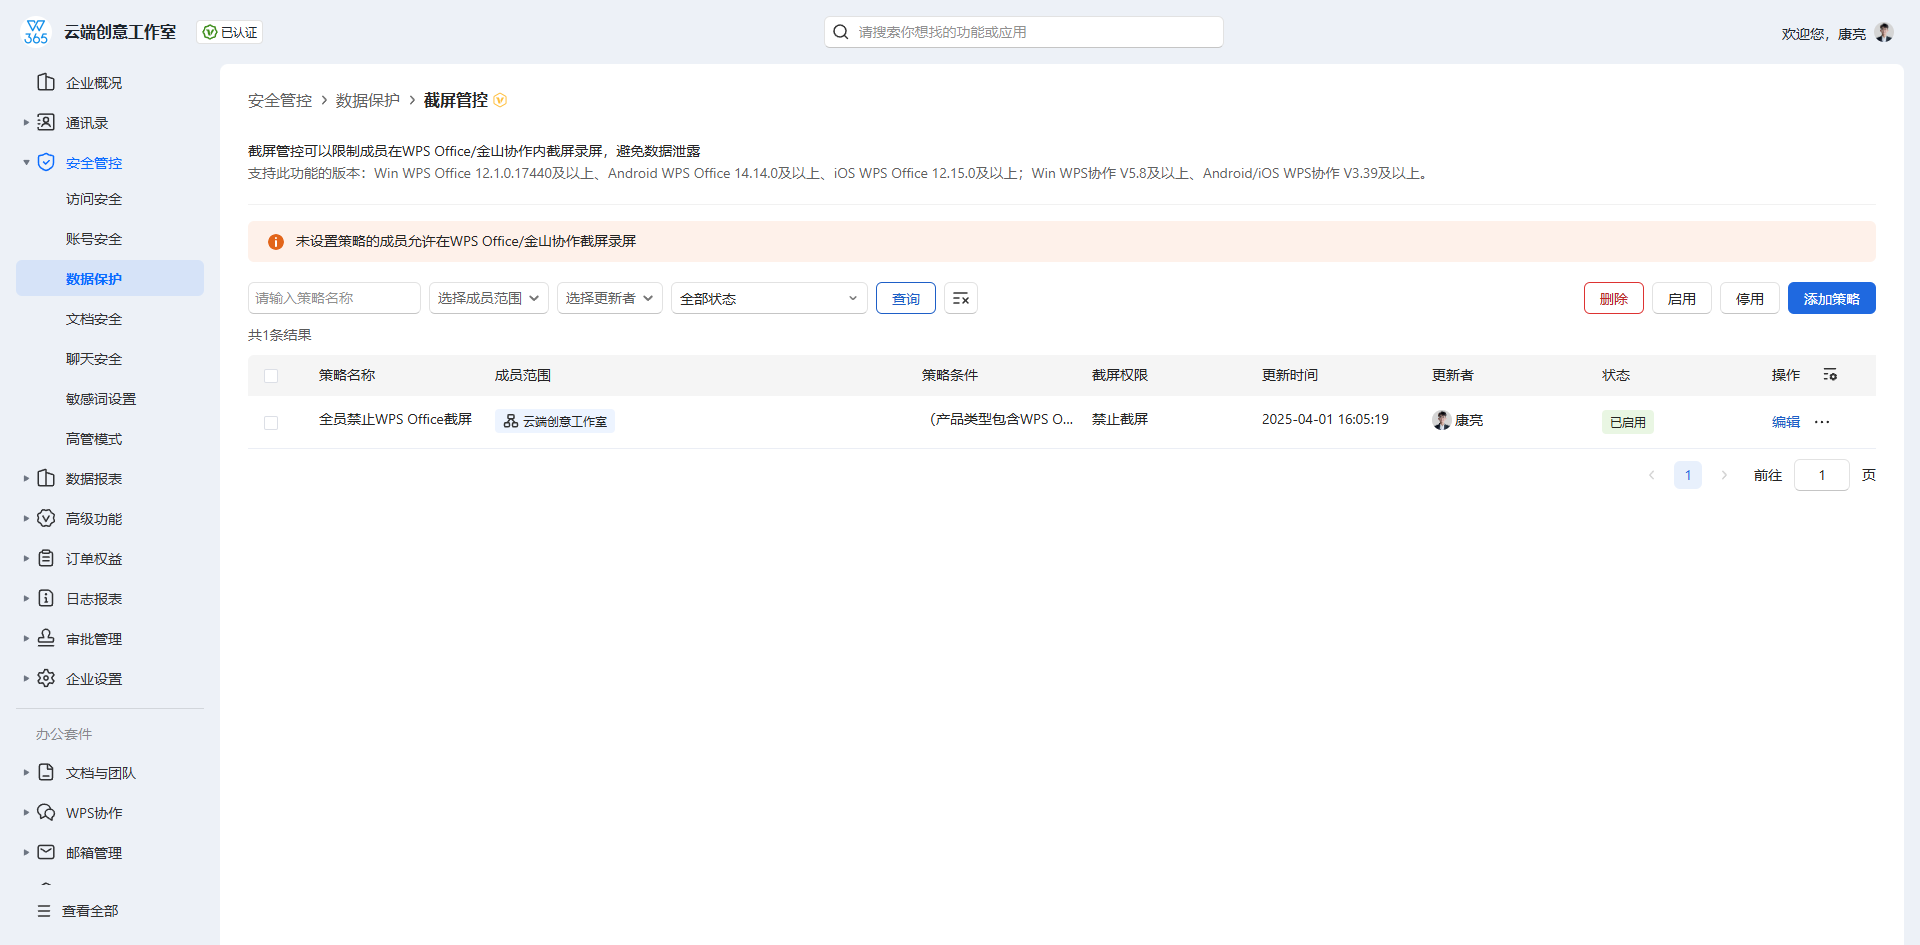The image size is (1920, 945).
Task: Click the clear filters icon beside 查询
Action: (x=960, y=298)
